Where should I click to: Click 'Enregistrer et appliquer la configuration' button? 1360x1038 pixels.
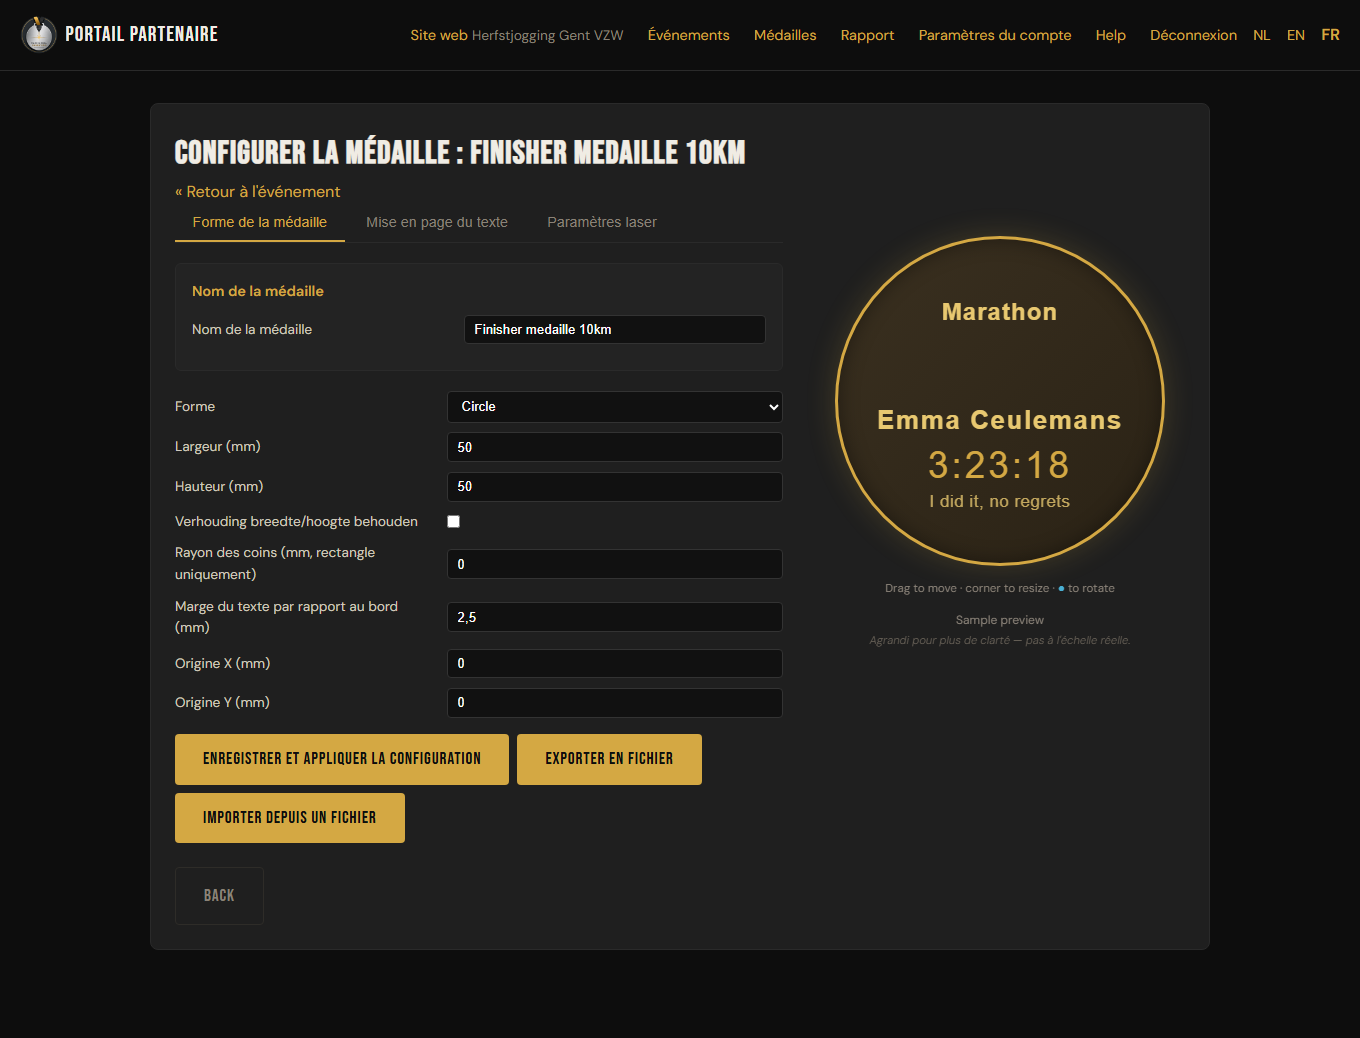pyautogui.click(x=342, y=759)
